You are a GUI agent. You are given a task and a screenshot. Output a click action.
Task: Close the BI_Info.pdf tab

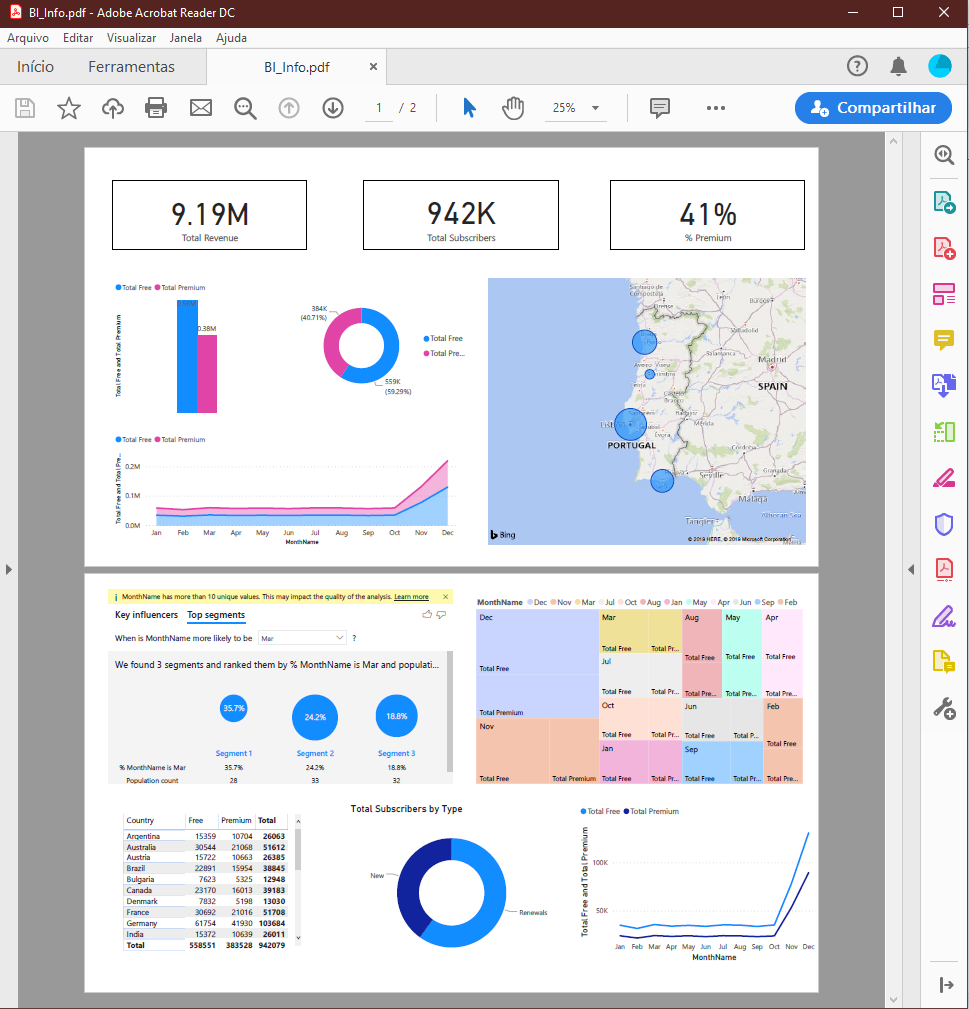tap(373, 67)
